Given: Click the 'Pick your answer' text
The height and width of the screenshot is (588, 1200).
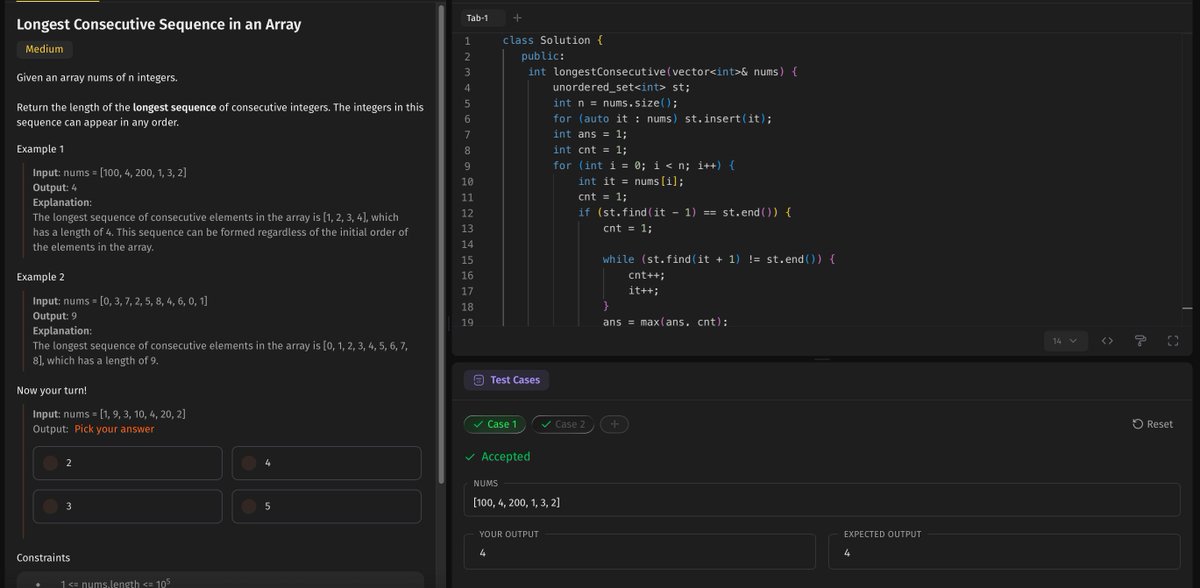Looking at the screenshot, I should click(114, 429).
